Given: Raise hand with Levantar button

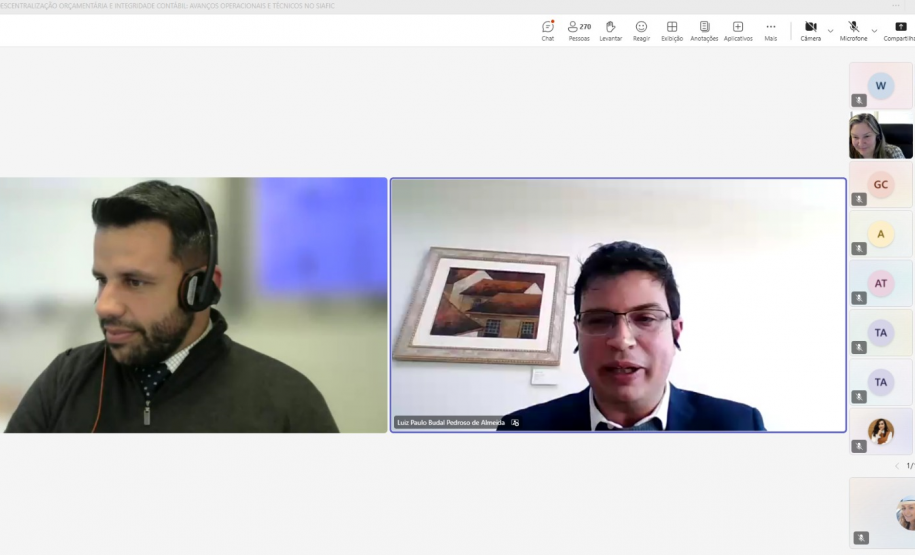Looking at the screenshot, I should click(x=610, y=30).
